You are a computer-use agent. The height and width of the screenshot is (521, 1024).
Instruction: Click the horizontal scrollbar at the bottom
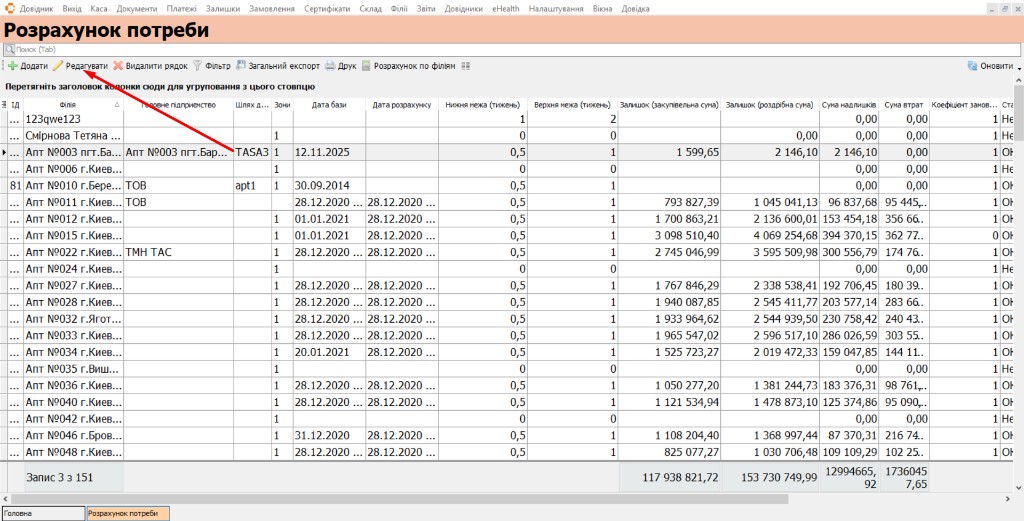pos(398,499)
